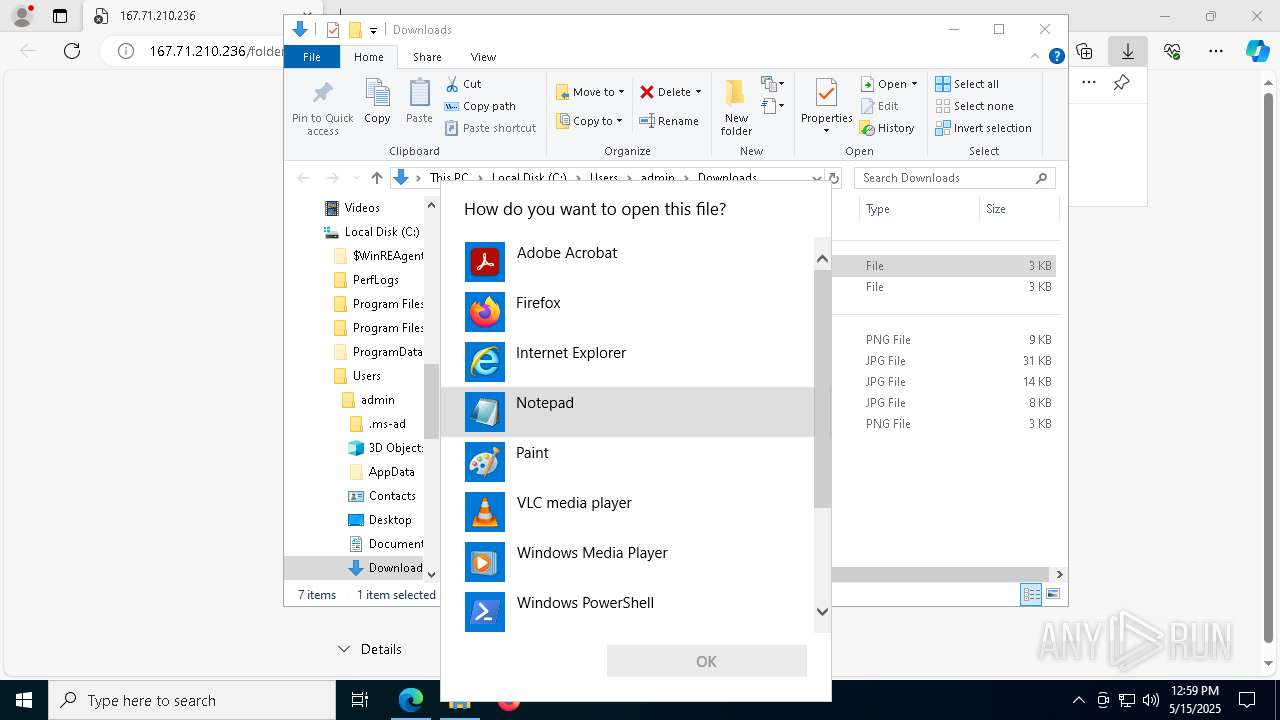Click Copy path in Clipboard group
This screenshot has width=1280, height=720.
coord(480,106)
